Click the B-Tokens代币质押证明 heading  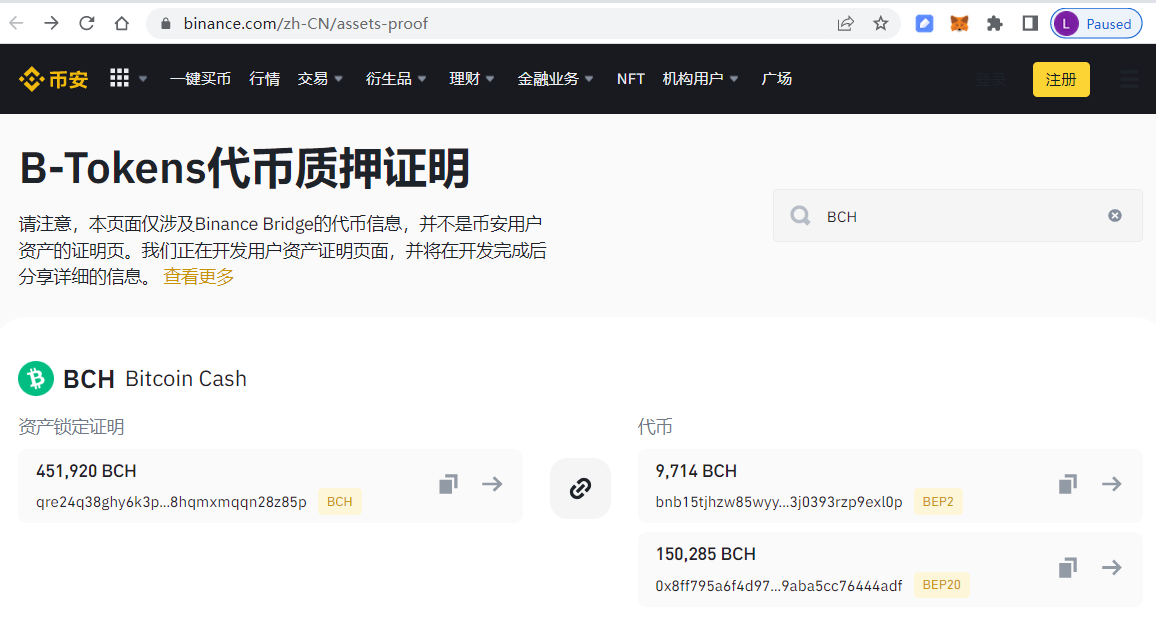(244, 168)
